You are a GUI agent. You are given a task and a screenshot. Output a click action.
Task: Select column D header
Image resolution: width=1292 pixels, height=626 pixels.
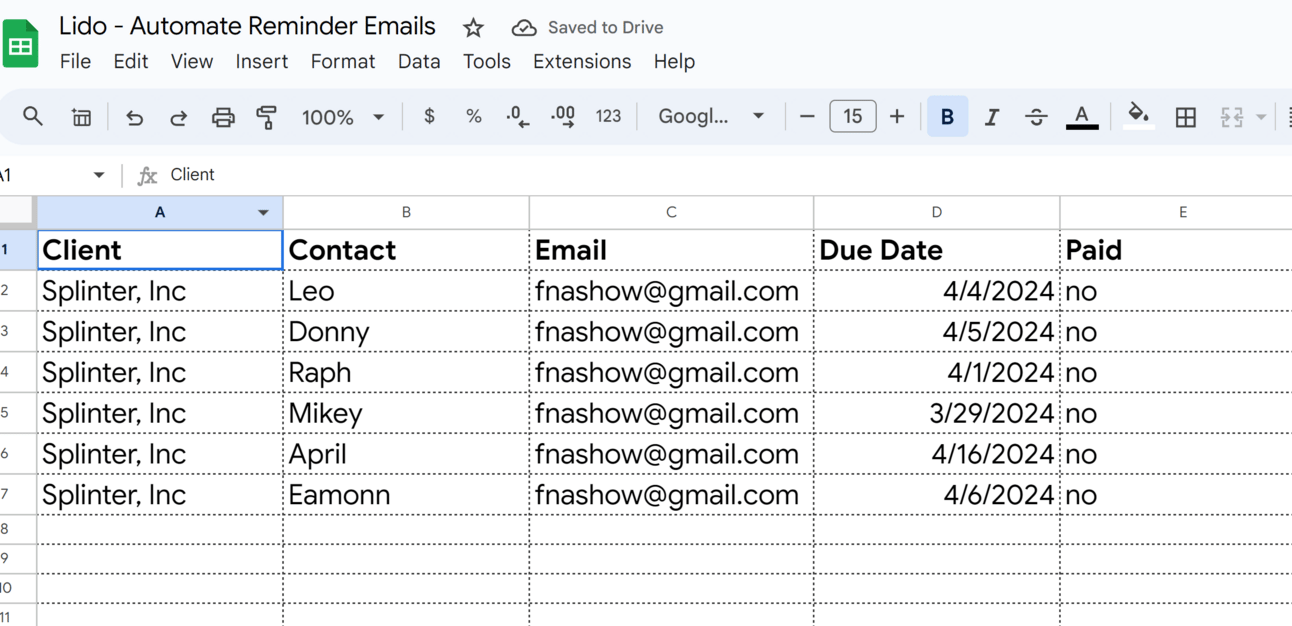point(936,212)
